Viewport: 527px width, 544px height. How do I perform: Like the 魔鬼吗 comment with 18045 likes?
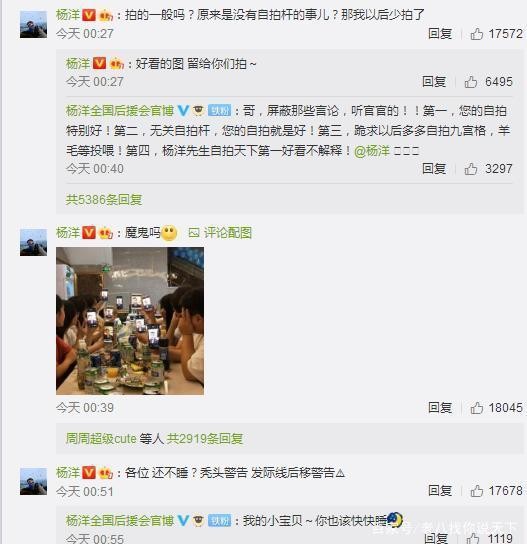(476, 408)
